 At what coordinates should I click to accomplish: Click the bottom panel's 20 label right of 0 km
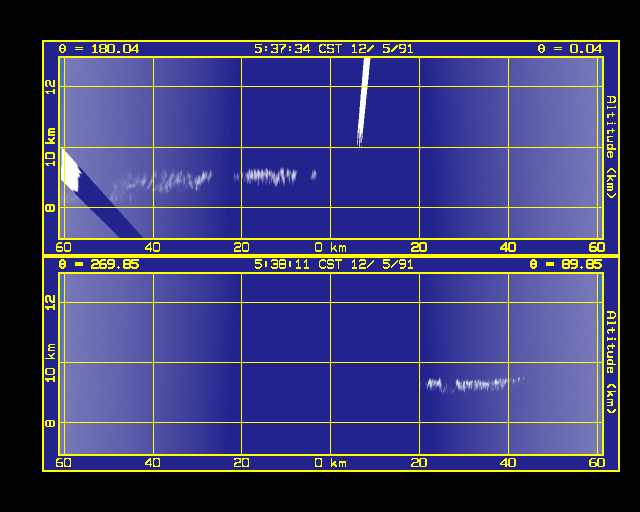tap(419, 463)
